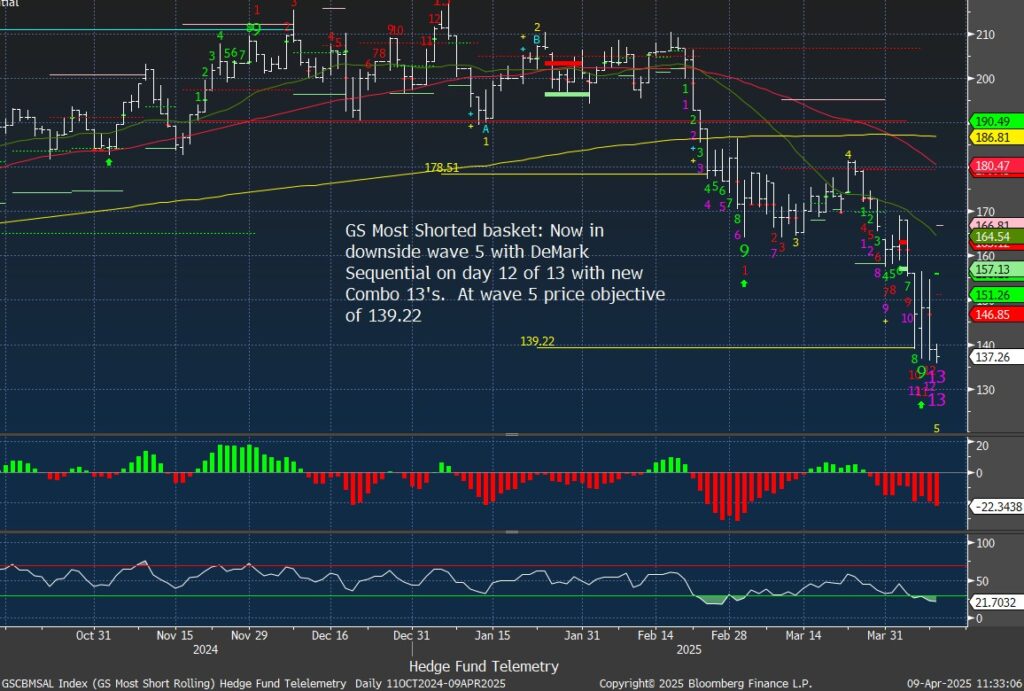Screen dimensions: 1024x691
Task: Click the Dec 31 date label
Action: (x=411, y=635)
